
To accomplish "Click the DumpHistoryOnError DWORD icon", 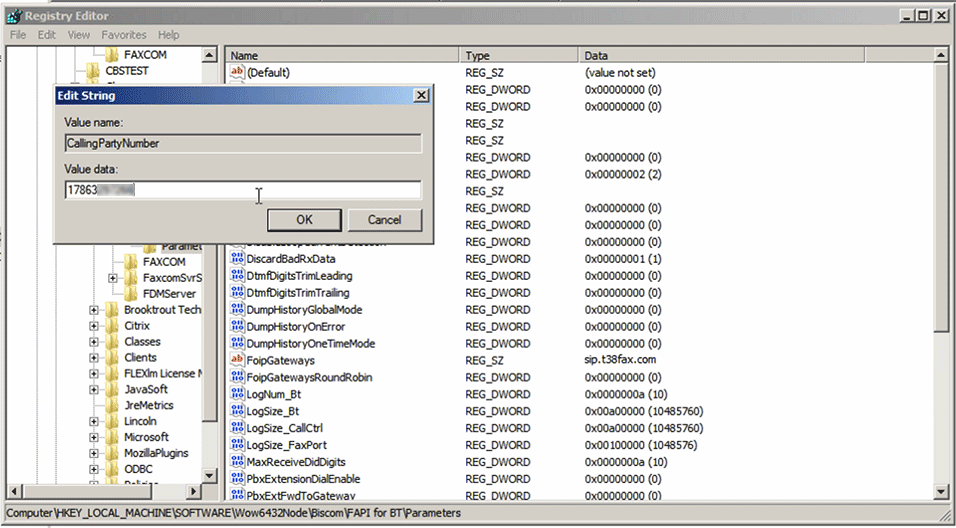I will [237, 326].
